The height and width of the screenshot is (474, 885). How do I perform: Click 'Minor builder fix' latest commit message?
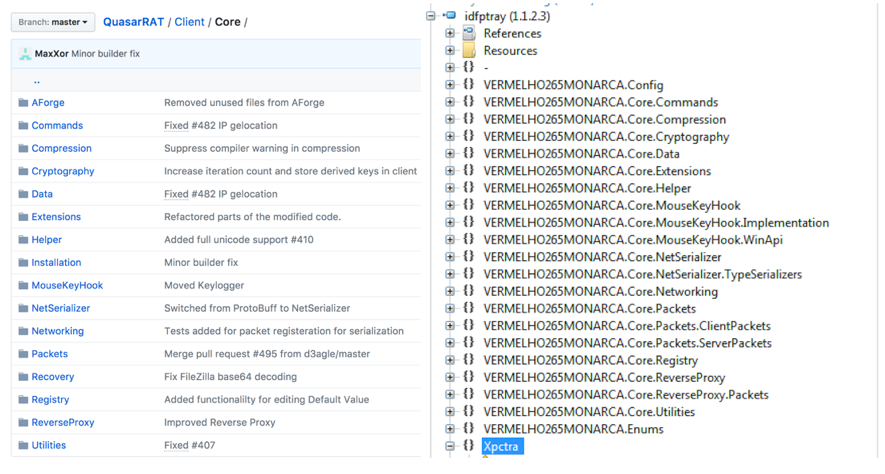[106, 54]
